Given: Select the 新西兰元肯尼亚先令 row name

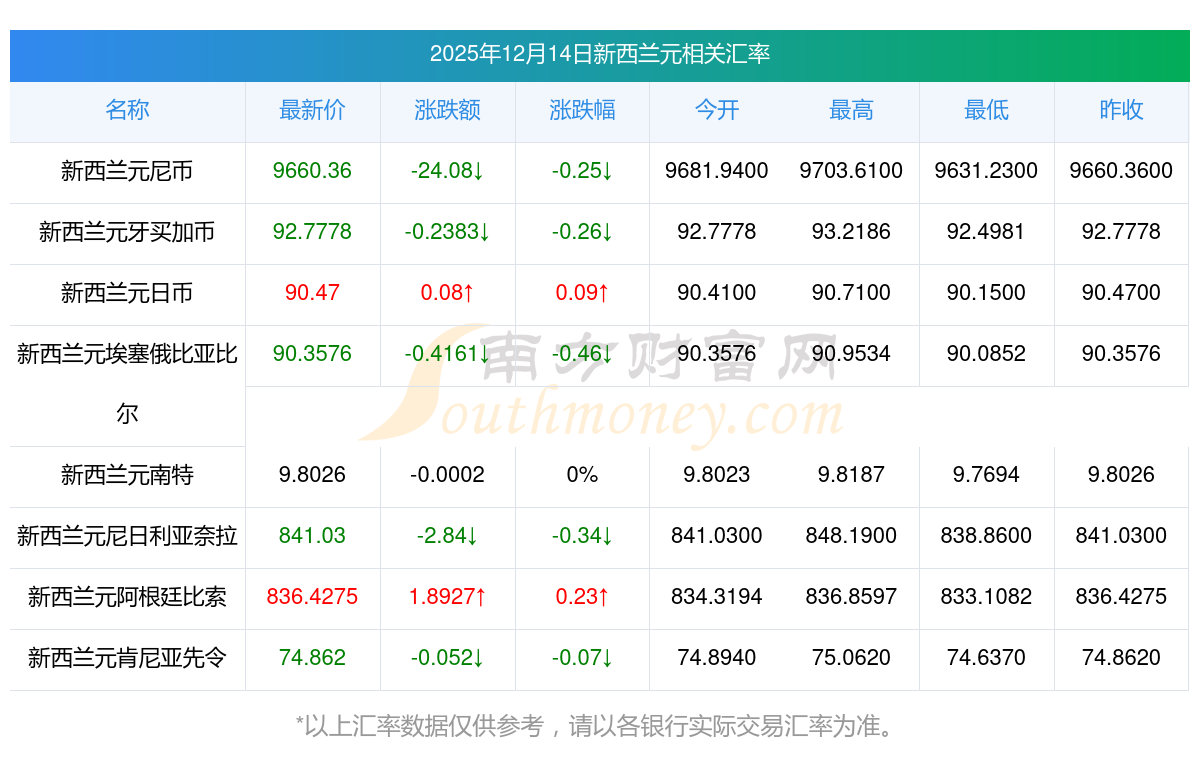Looking at the screenshot, I should pyautogui.click(x=127, y=659).
